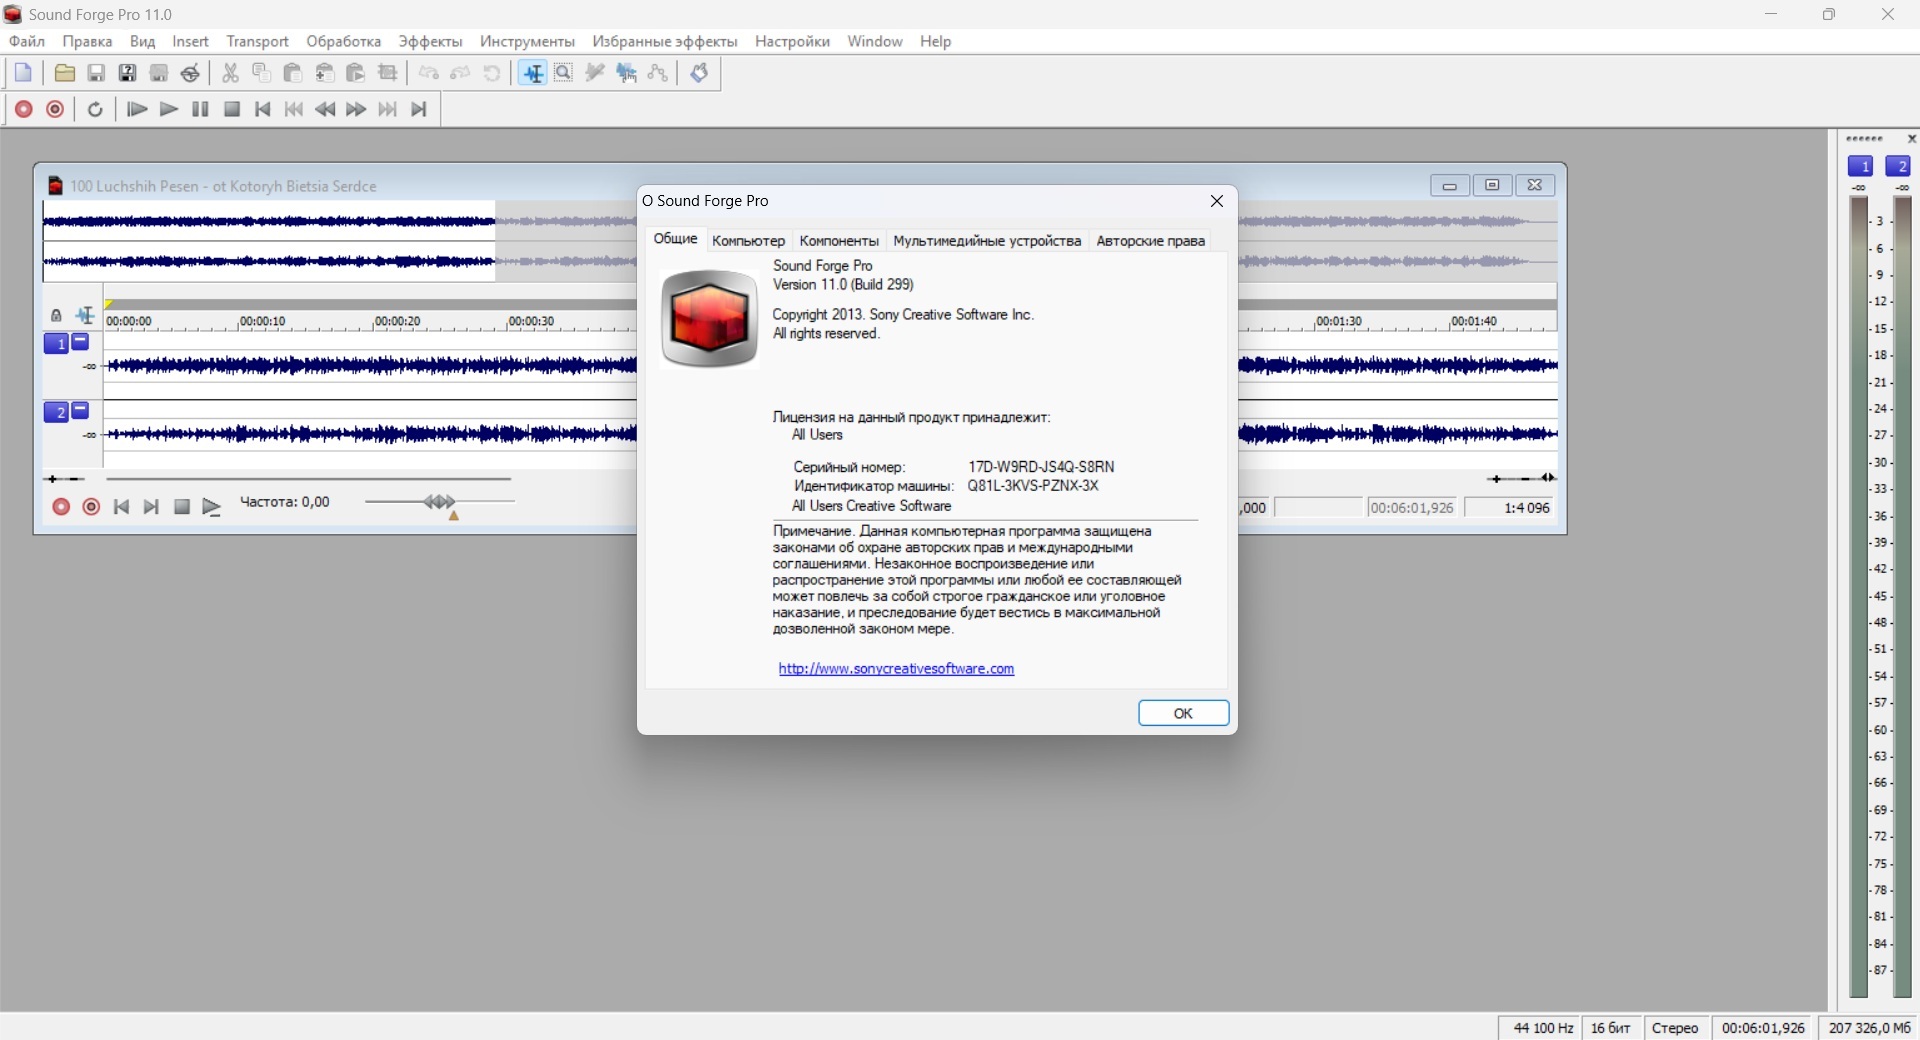Select the Envelope tool icon

click(658, 73)
